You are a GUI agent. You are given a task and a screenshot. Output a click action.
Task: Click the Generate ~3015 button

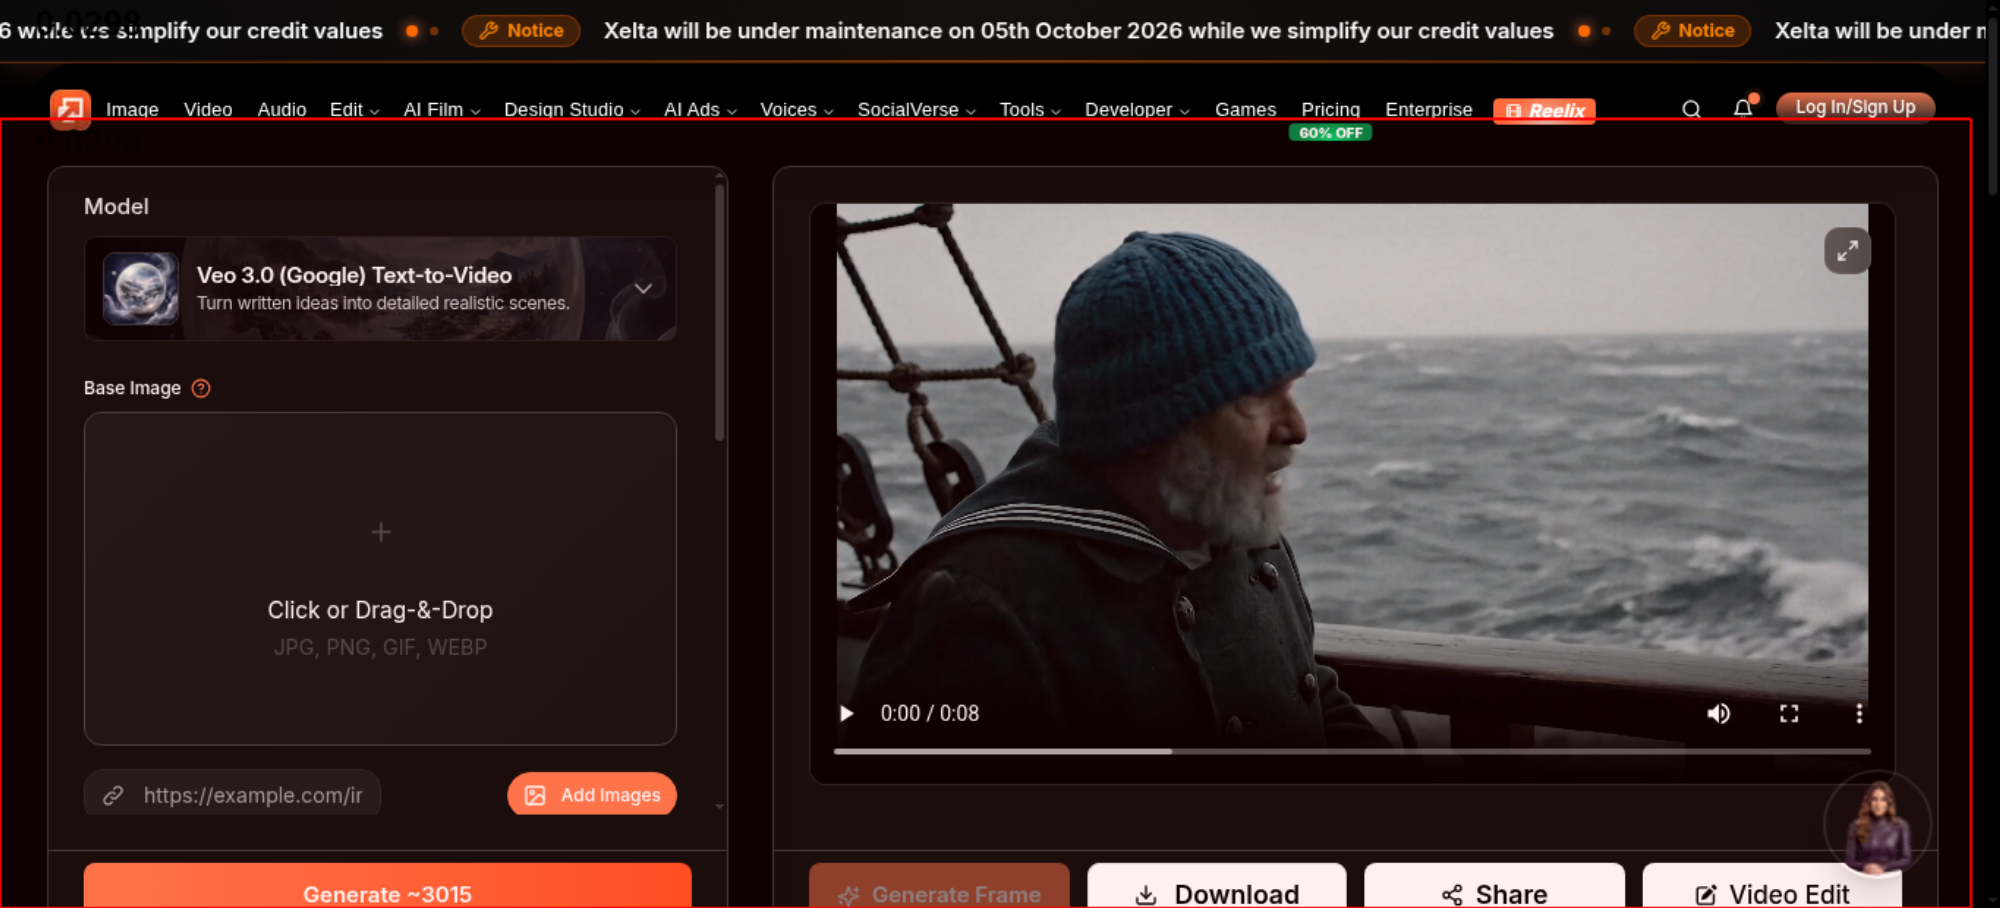click(x=388, y=886)
